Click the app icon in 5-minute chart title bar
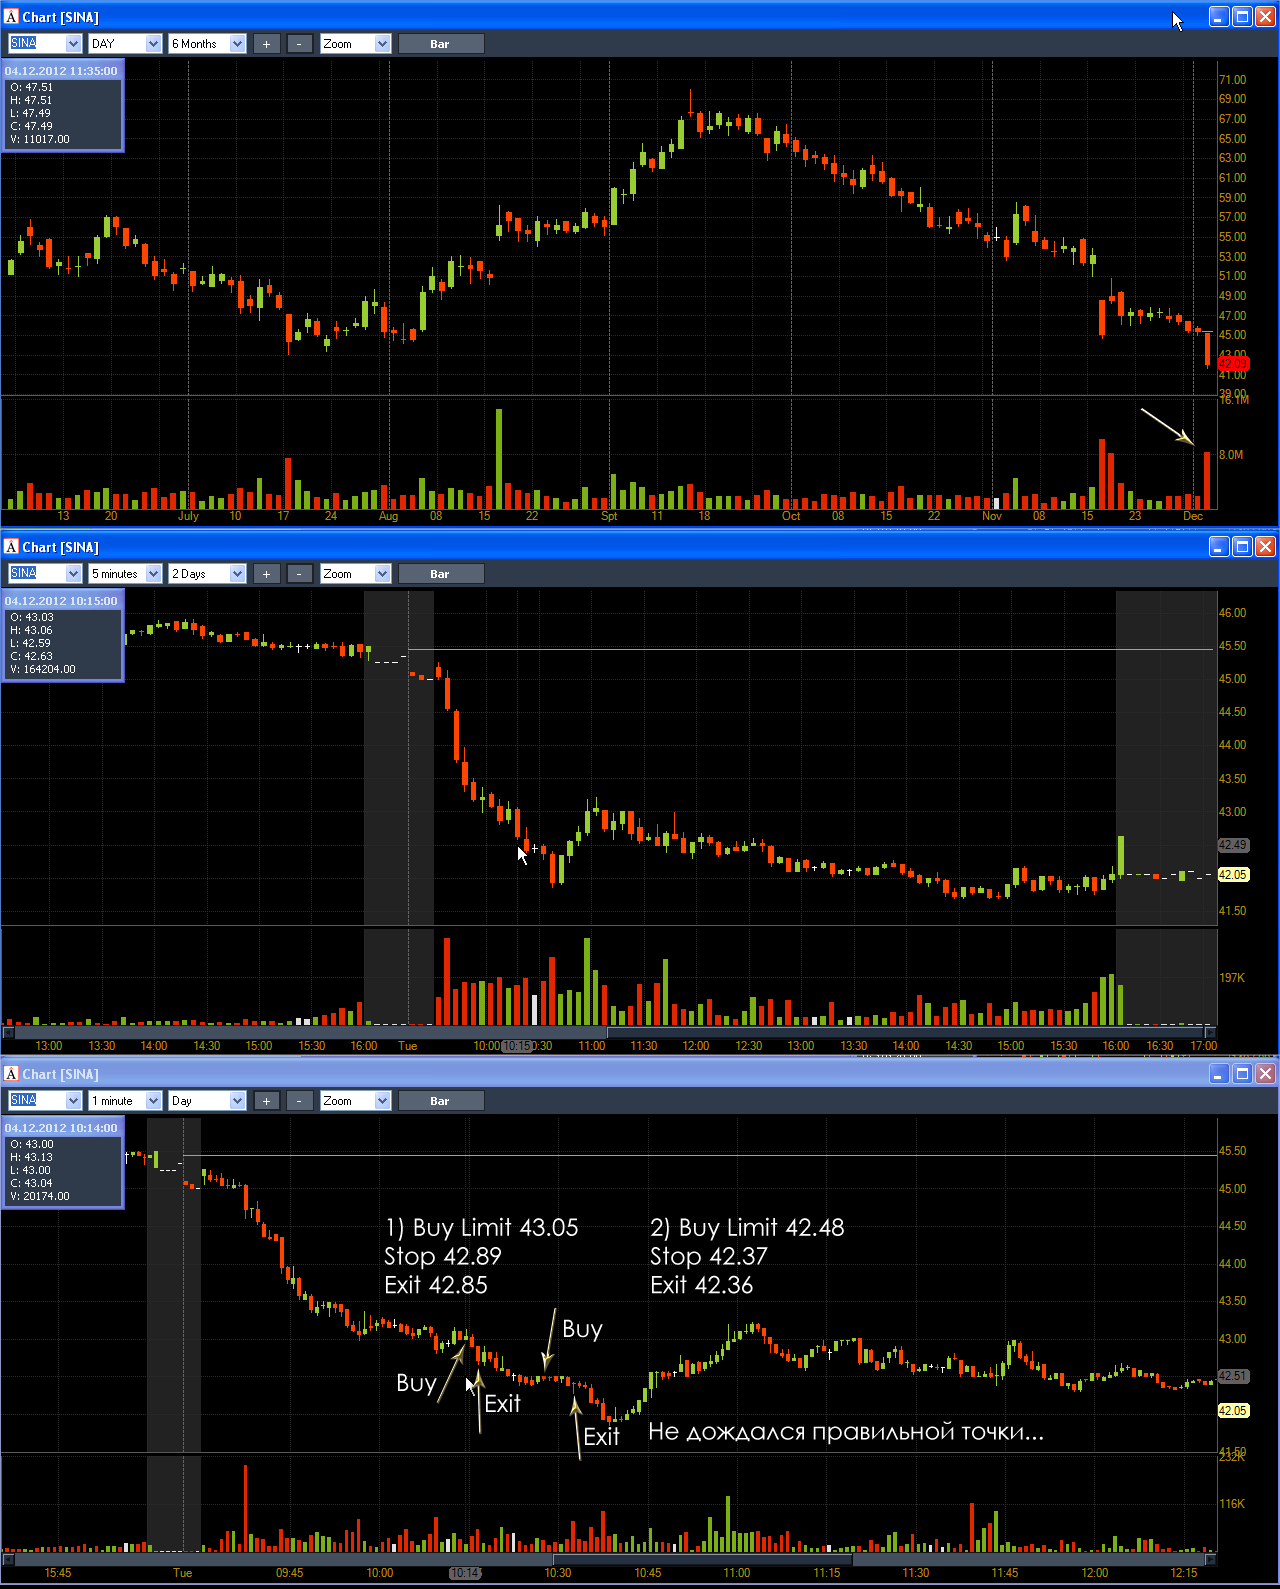The width and height of the screenshot is (1280, 1589). (11, 547)
